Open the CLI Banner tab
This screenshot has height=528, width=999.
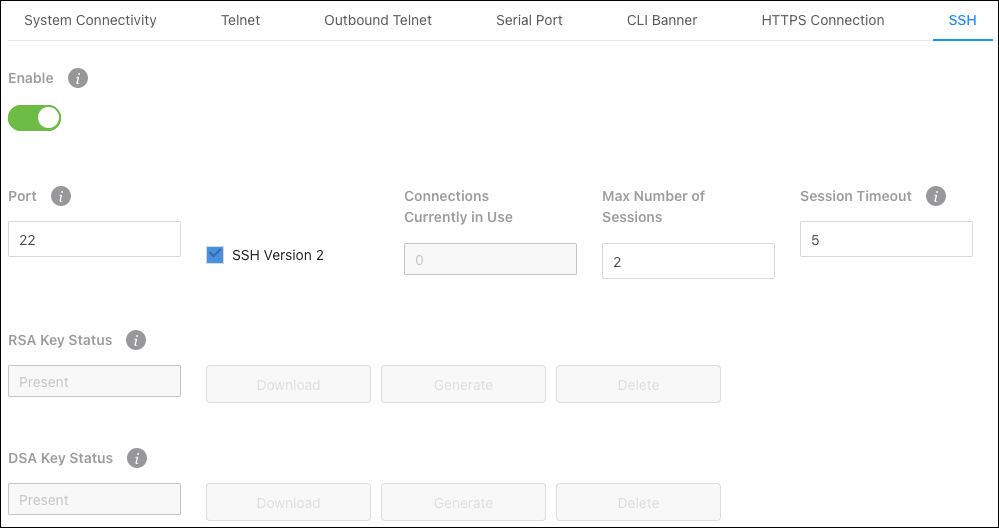662,20
